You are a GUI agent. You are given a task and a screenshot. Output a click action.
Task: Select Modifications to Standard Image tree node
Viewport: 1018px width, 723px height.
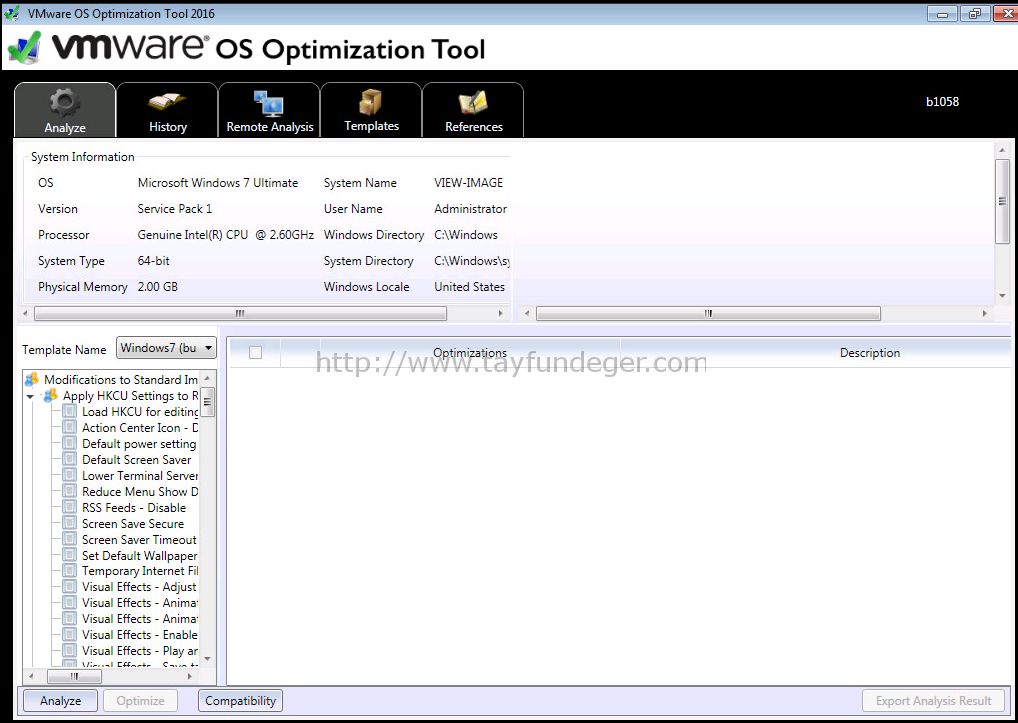pyautogui.click(x=121, y=379)
